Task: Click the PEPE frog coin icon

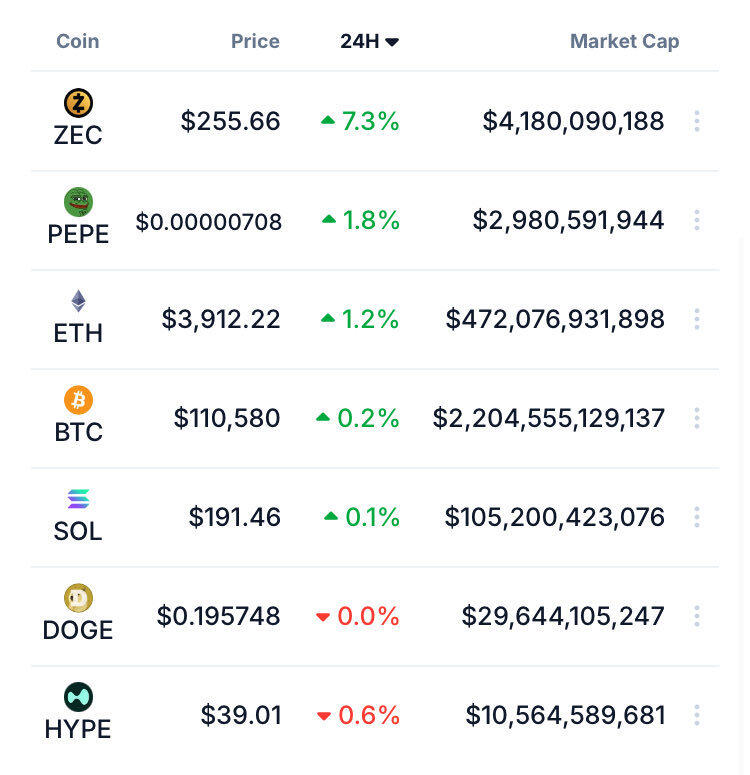Action: pos(78,202)
